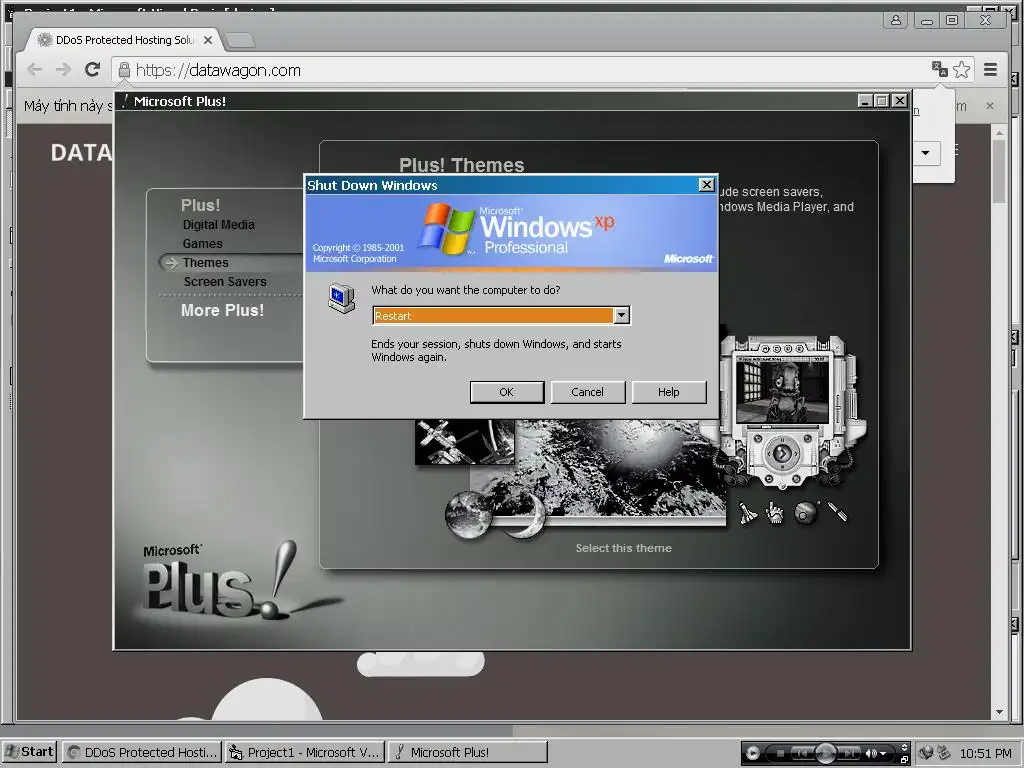
Task: Play media in taskbar player
Action: (x=825, y=753)
